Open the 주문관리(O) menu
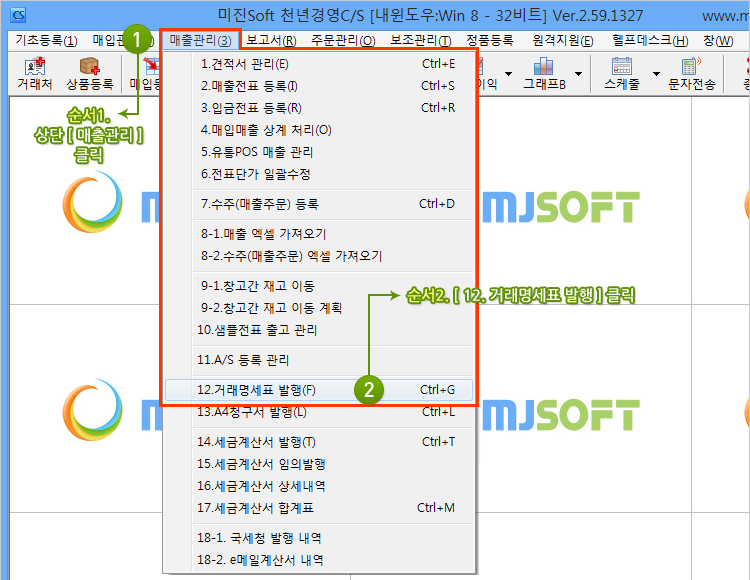The height and width of the screenshot is (580, 750). (x=343, y=40)
